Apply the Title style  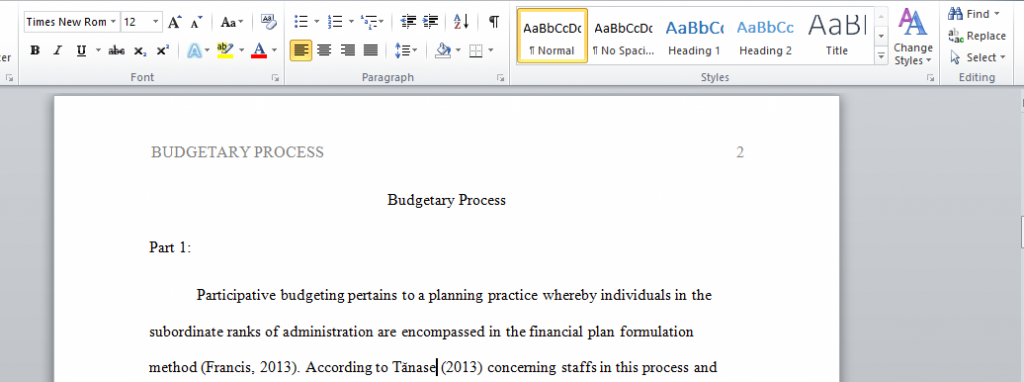[x=837, y=36]
